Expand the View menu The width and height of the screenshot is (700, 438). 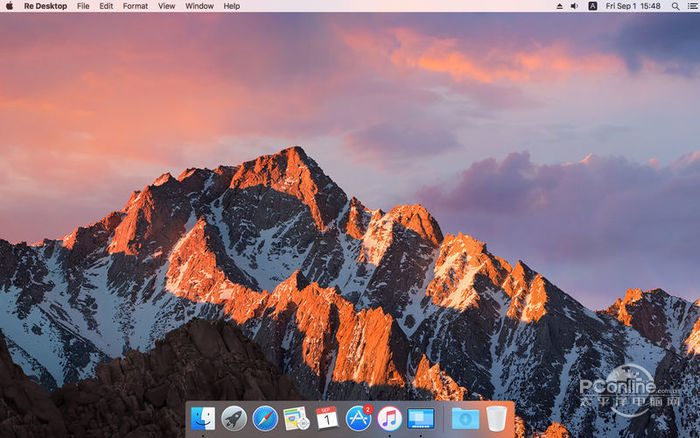pos(166,6)
